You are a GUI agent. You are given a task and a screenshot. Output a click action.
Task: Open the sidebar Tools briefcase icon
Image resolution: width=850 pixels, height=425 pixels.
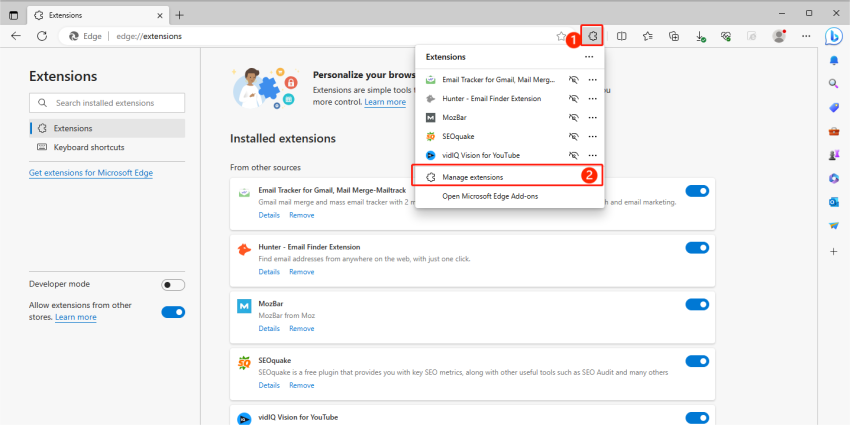click(834, 131)
